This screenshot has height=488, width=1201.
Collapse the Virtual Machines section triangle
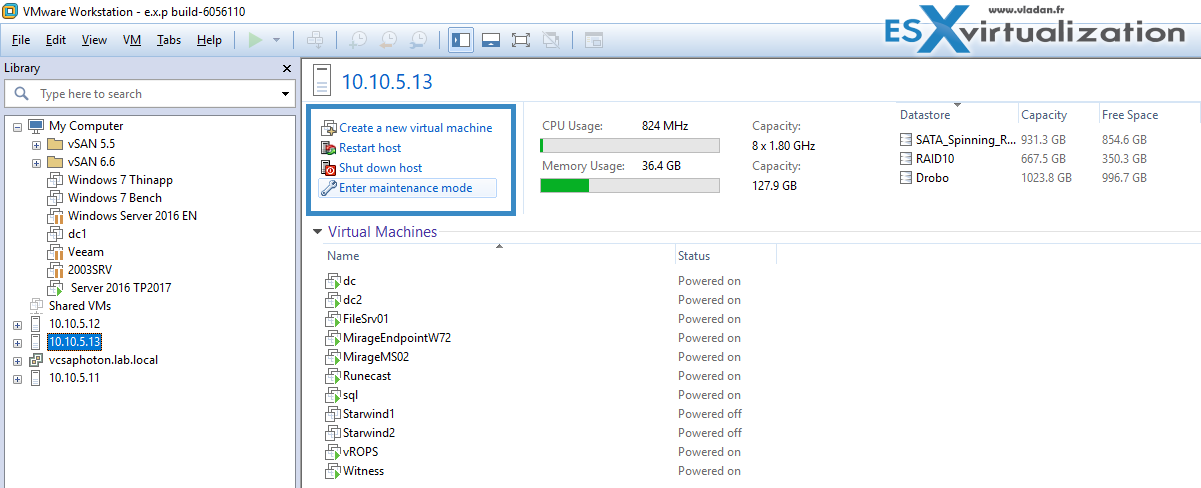point(317,232)
